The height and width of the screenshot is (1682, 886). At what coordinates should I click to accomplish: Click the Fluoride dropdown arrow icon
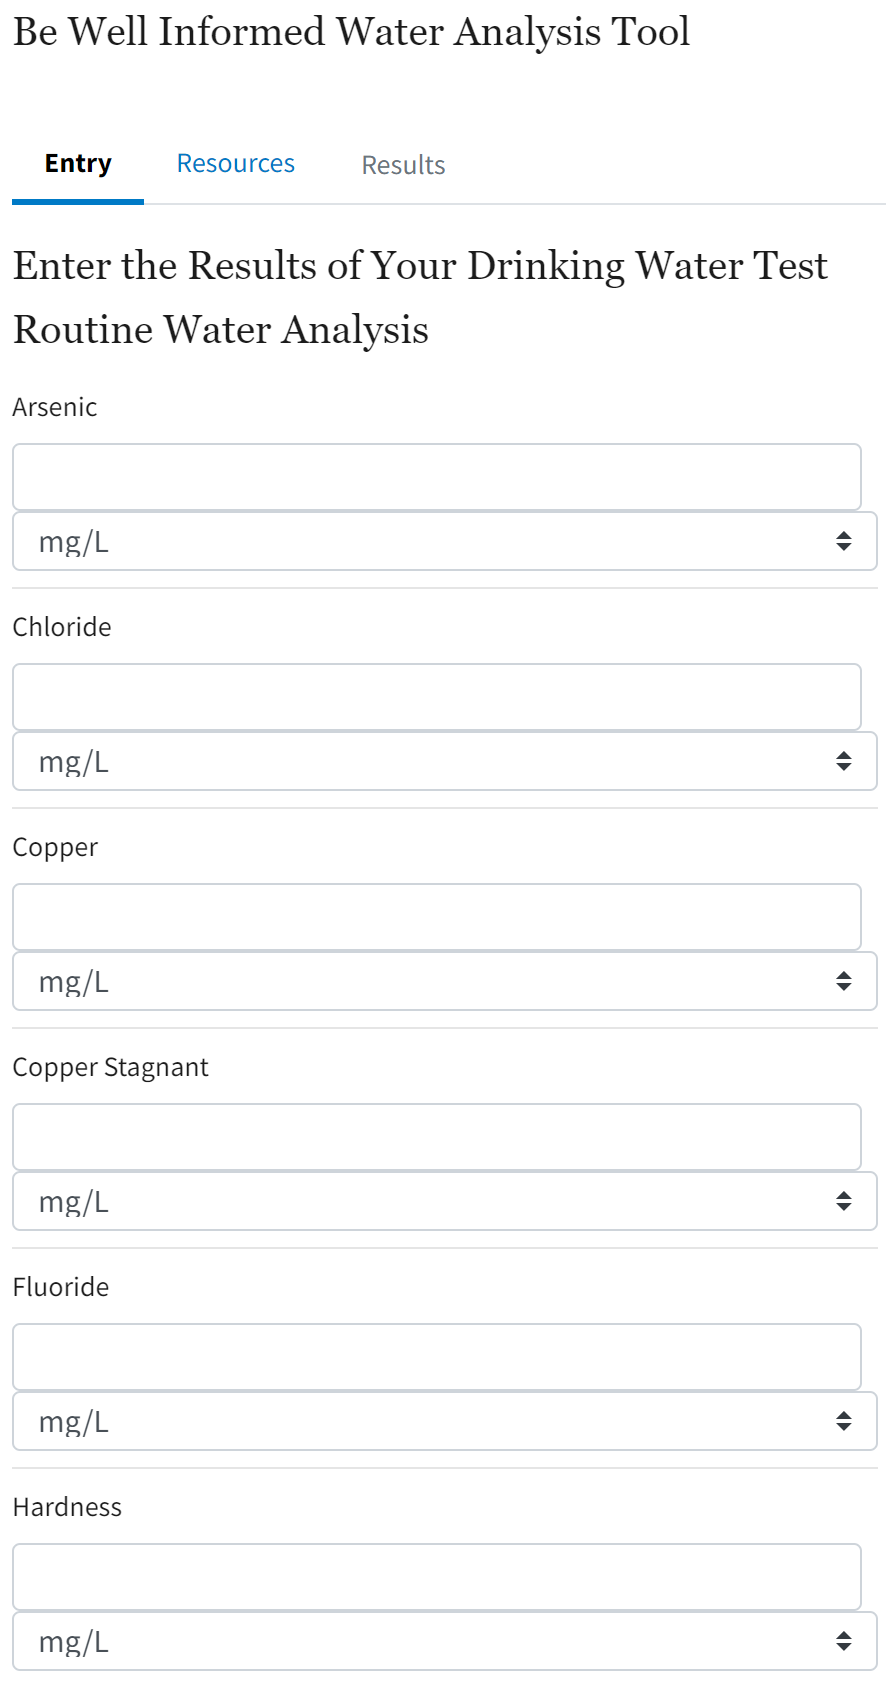(844, 1422)
